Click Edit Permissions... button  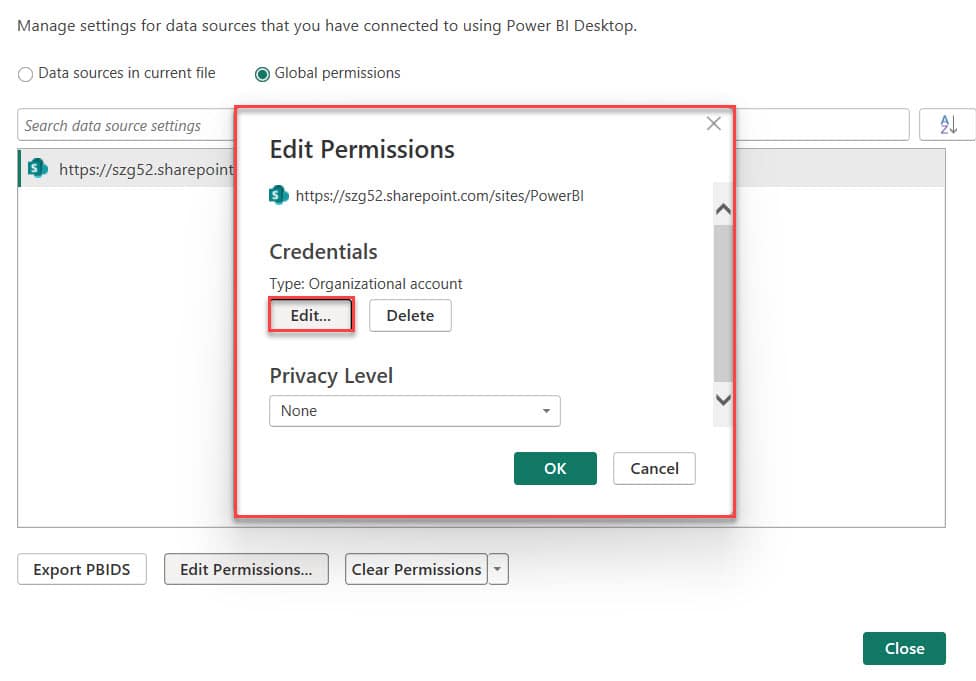click(246, 569)
